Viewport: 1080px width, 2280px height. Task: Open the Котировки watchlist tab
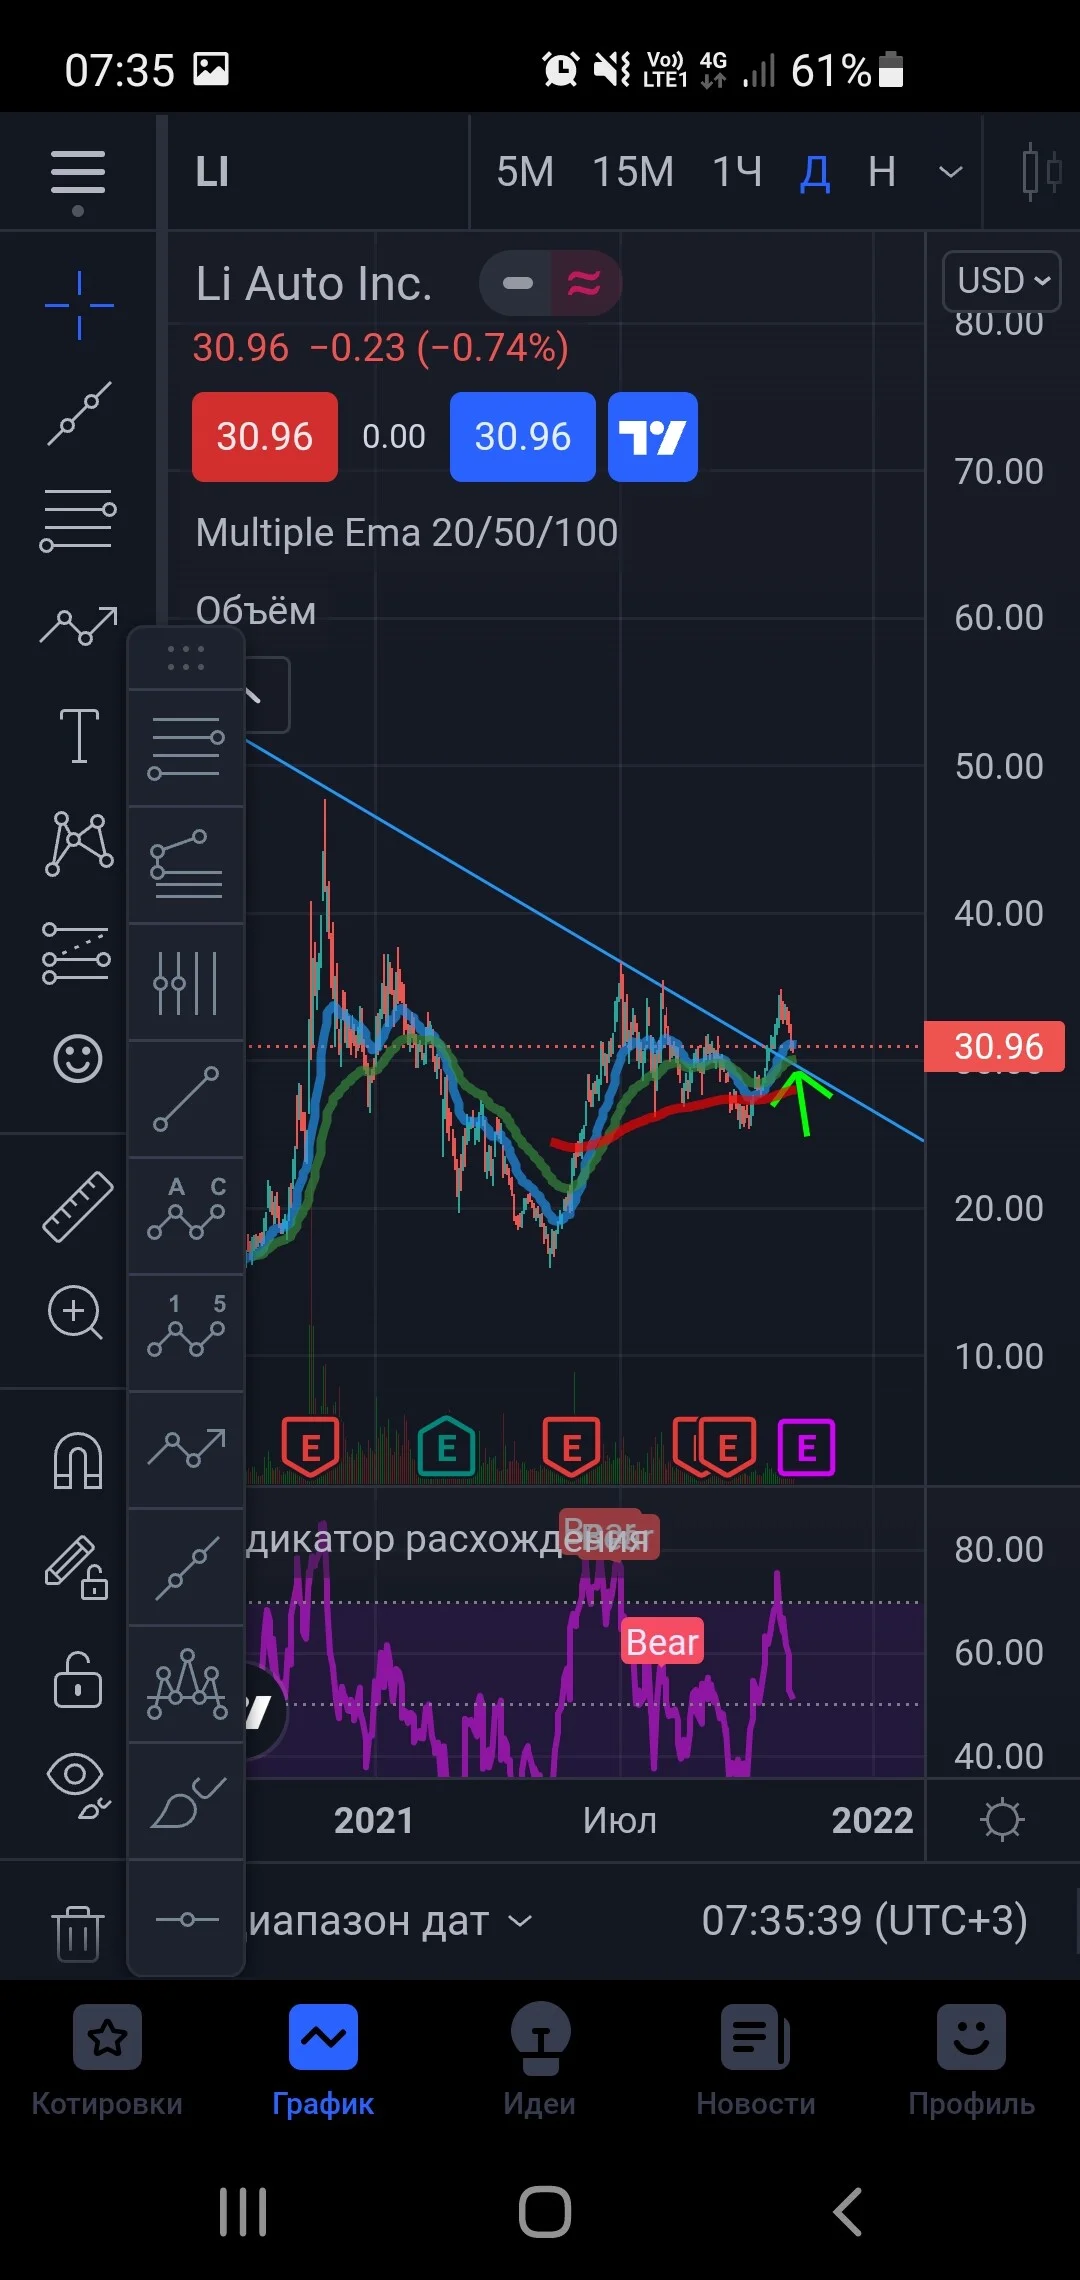(x=107, y=2060)
